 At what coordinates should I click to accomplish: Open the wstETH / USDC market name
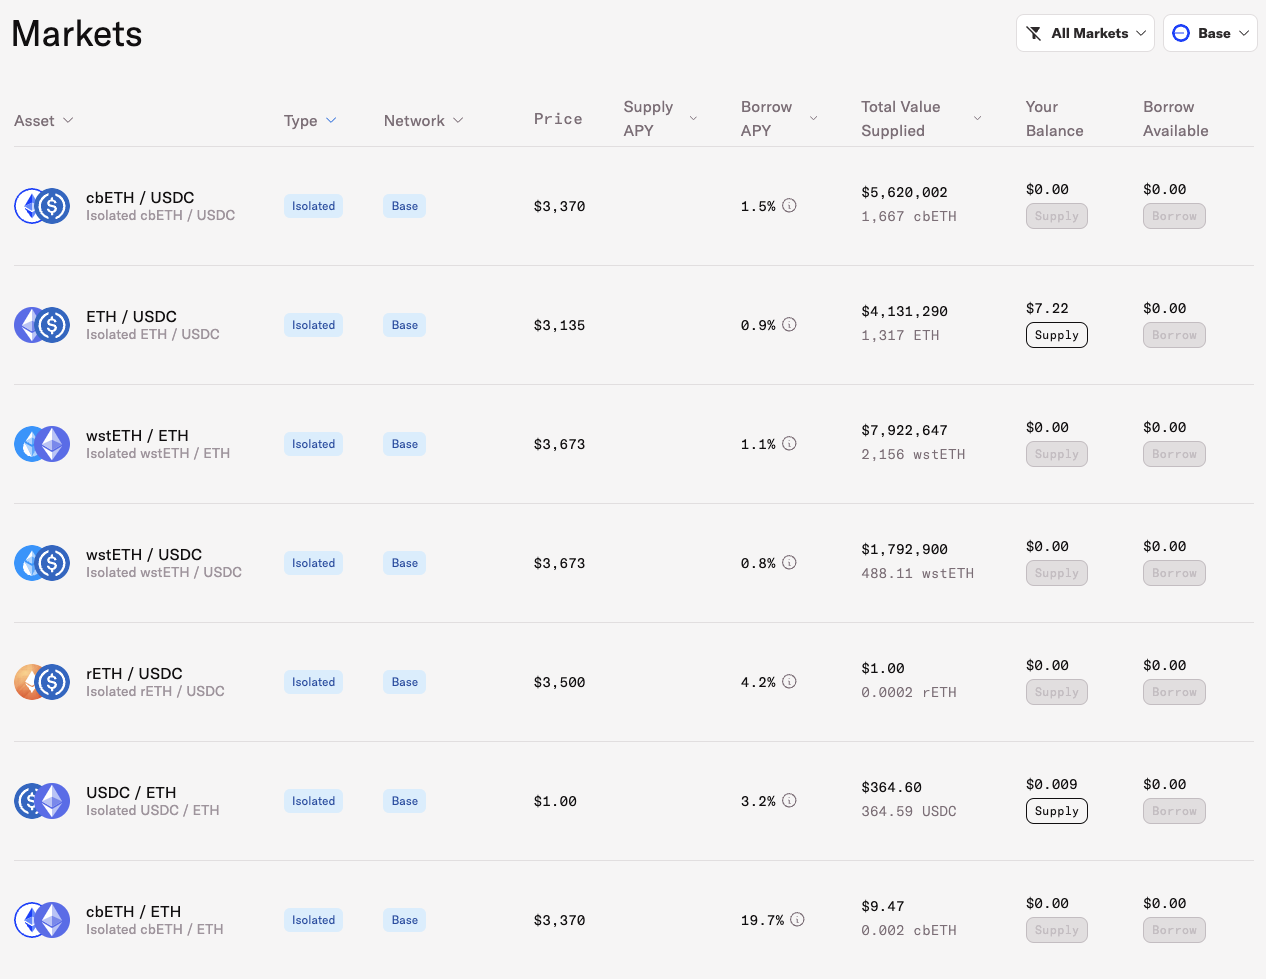[144, 555]
